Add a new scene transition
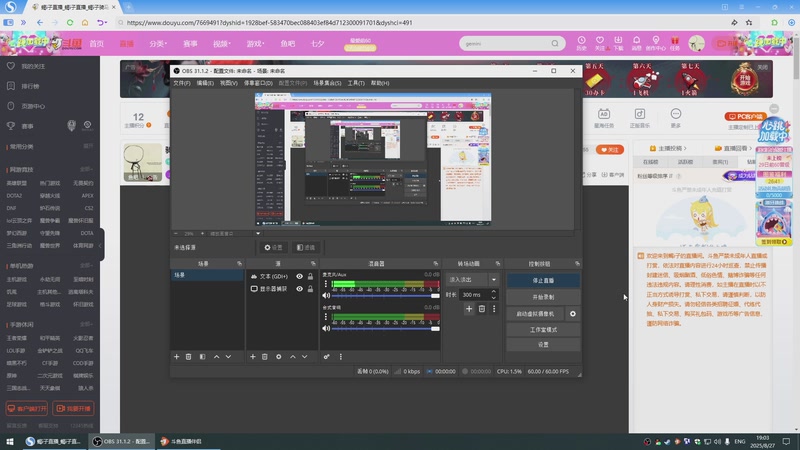This screenshot has width=800, height=450. coord(469,309)
